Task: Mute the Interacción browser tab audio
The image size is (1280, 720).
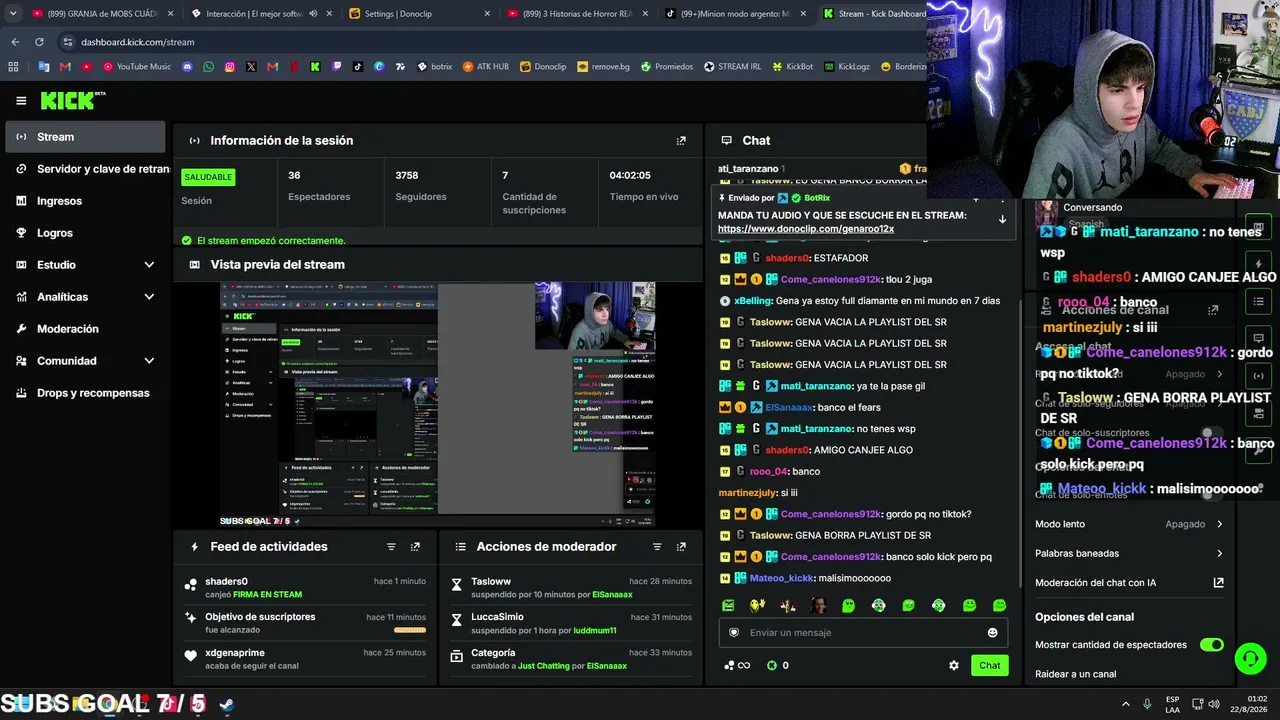Action: click(x=314, y=14)
